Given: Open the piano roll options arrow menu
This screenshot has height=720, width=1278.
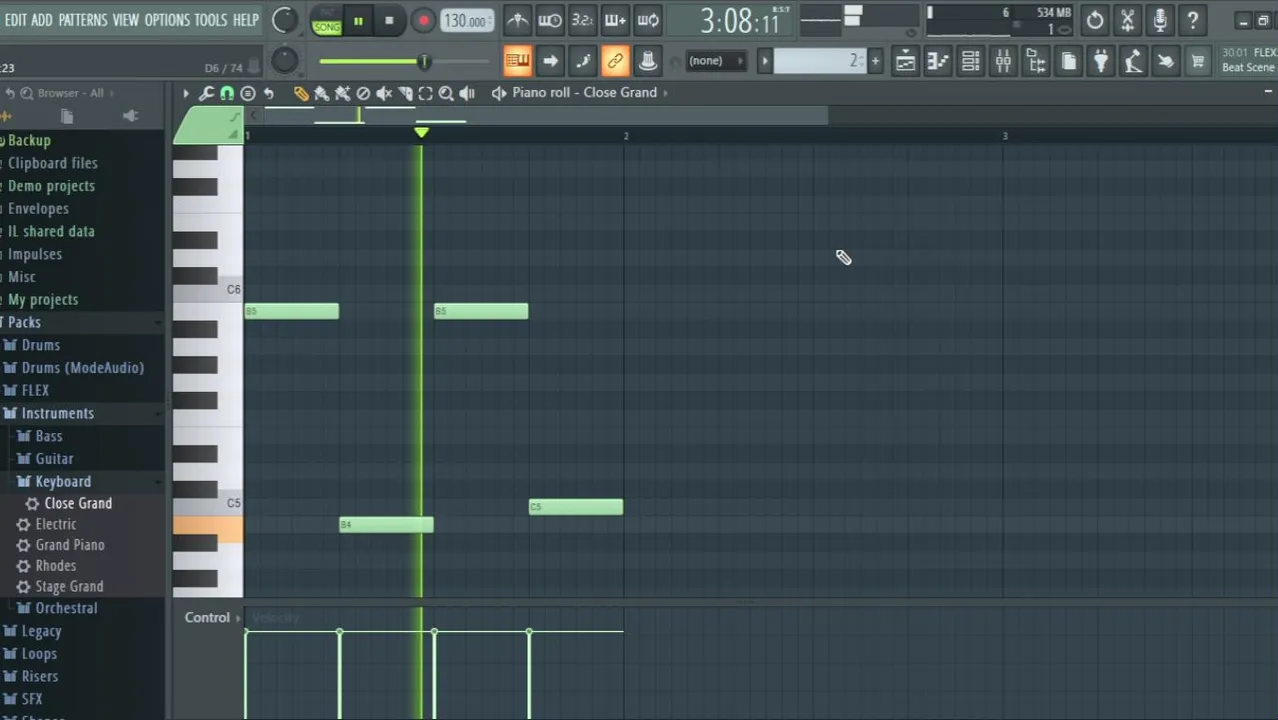Looking at the screenshot, I should point(185,93).
